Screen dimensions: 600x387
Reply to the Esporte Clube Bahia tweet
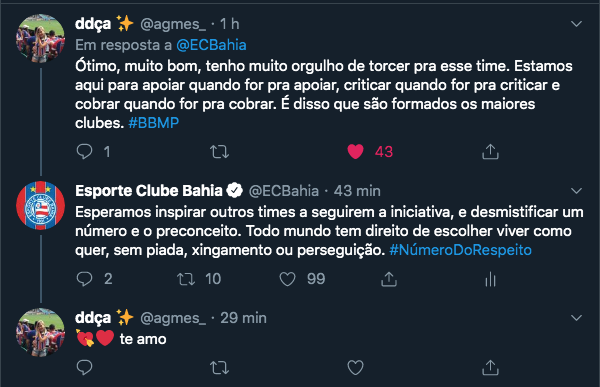[85, 279]
